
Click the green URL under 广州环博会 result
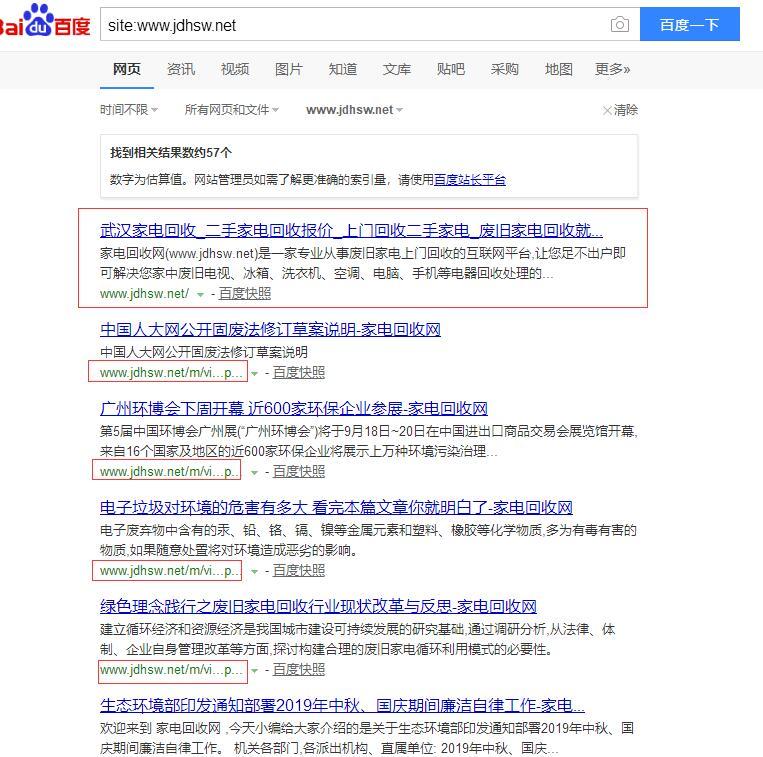pos(169,471)
